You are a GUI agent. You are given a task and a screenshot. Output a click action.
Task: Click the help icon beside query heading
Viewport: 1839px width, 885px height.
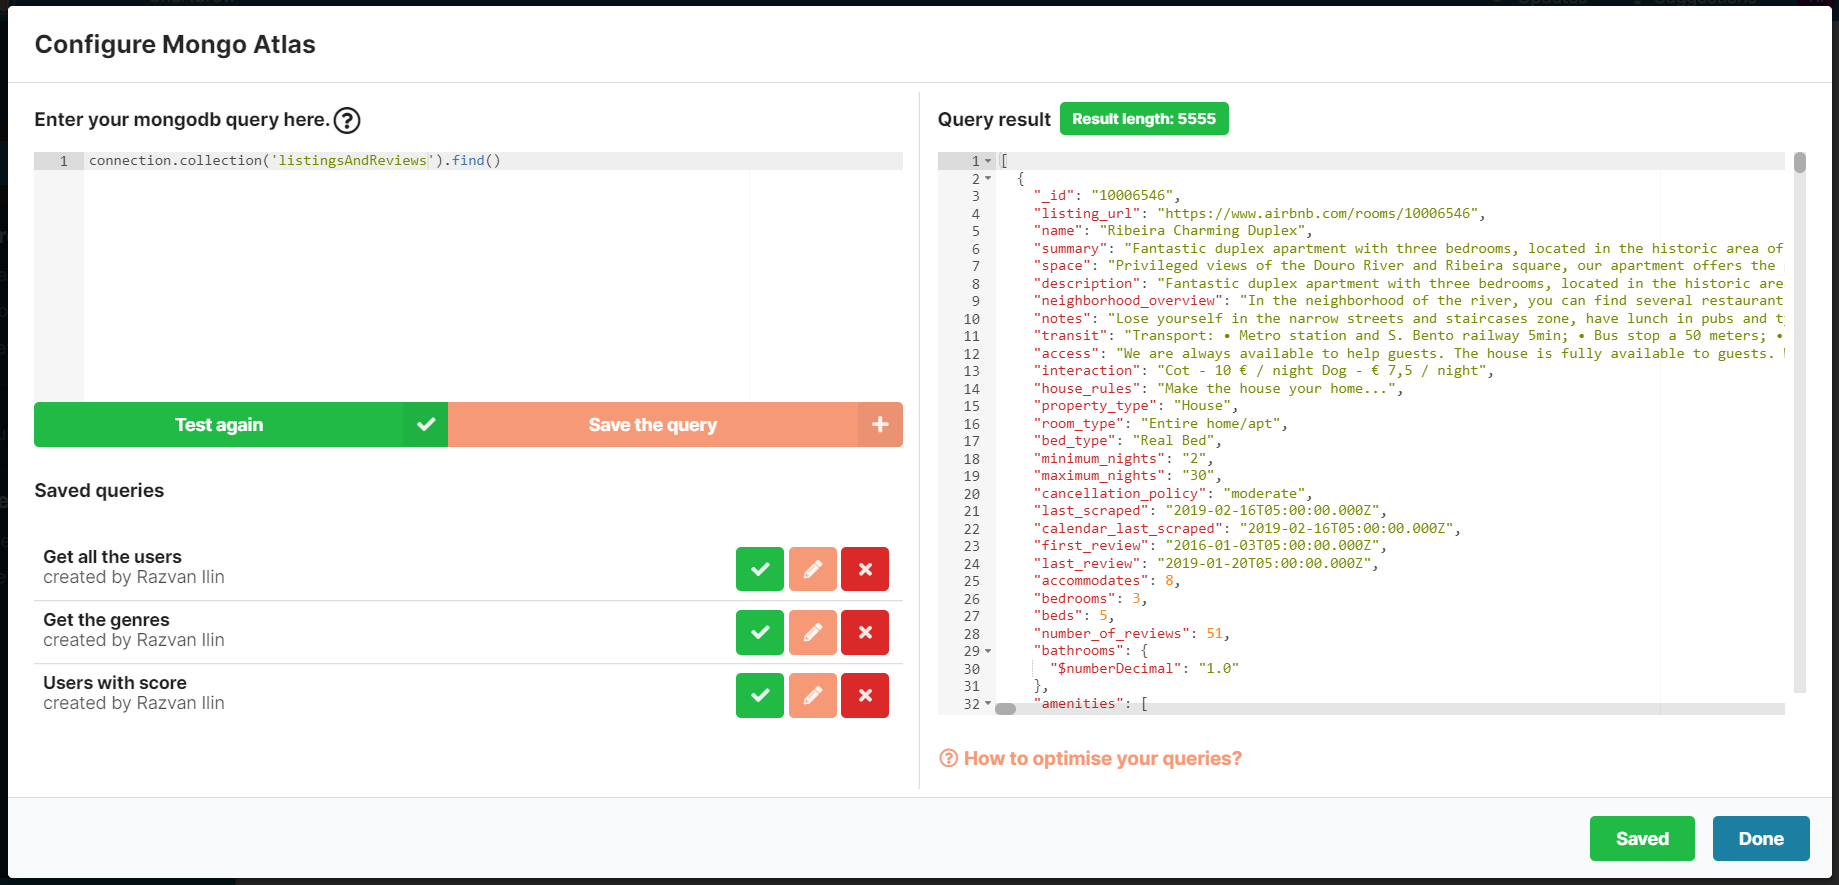347,121
